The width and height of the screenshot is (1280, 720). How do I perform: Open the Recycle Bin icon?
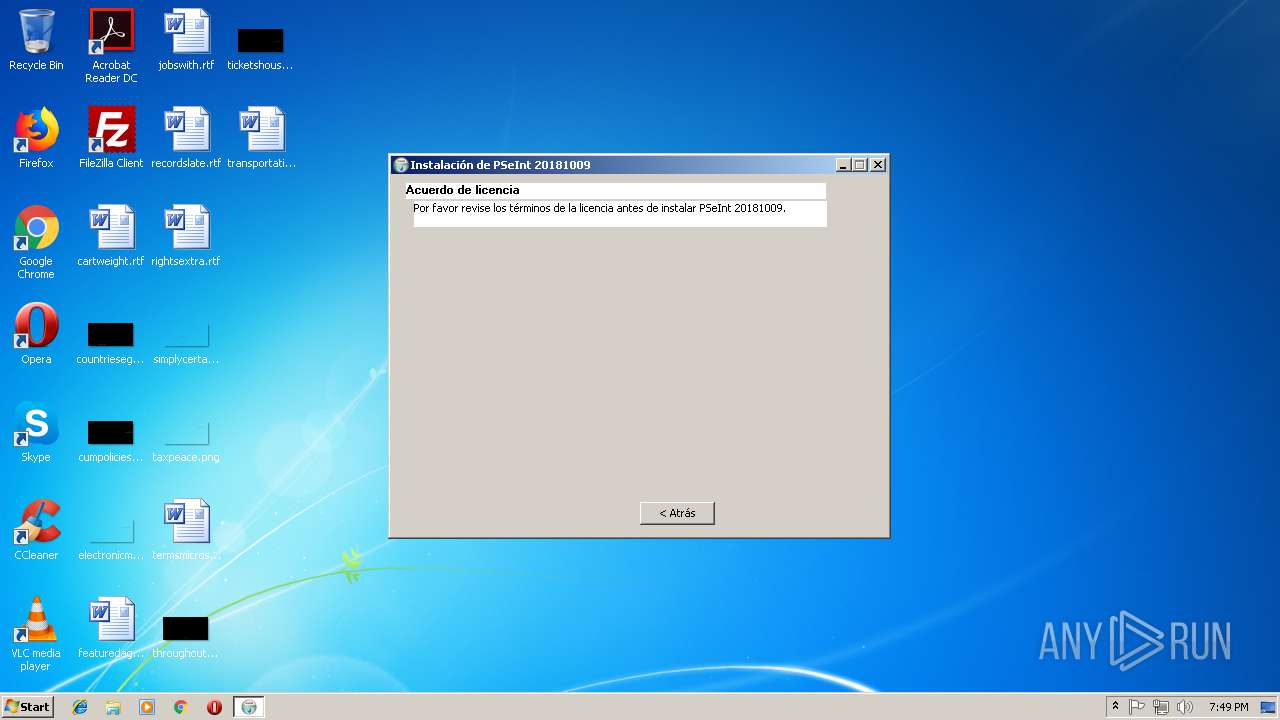click(x=36, y=42)
